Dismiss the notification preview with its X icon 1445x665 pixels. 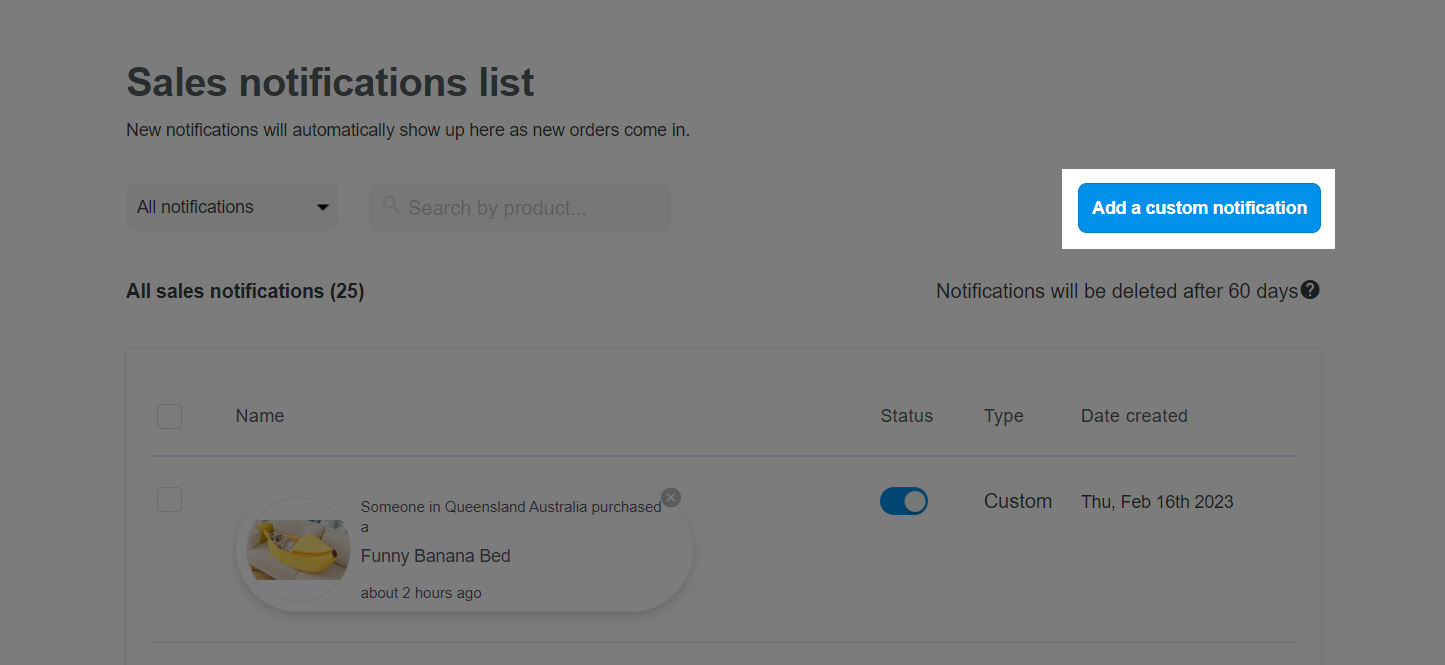671,497
